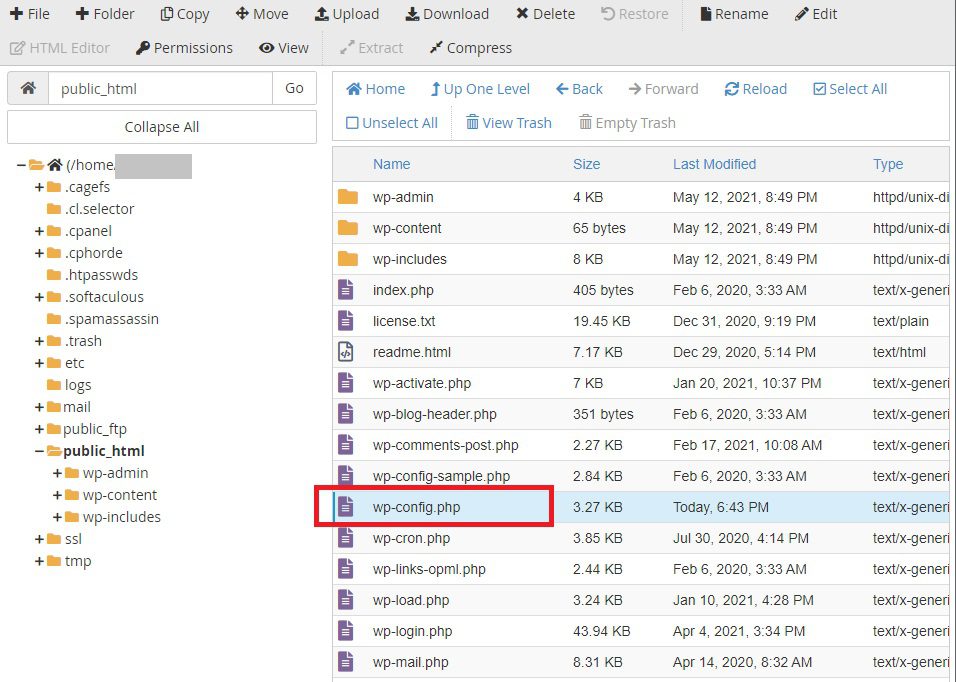The height and width of the screenshot is (682, 956).
Task: Click the Go button
Action: coord(294,88)
